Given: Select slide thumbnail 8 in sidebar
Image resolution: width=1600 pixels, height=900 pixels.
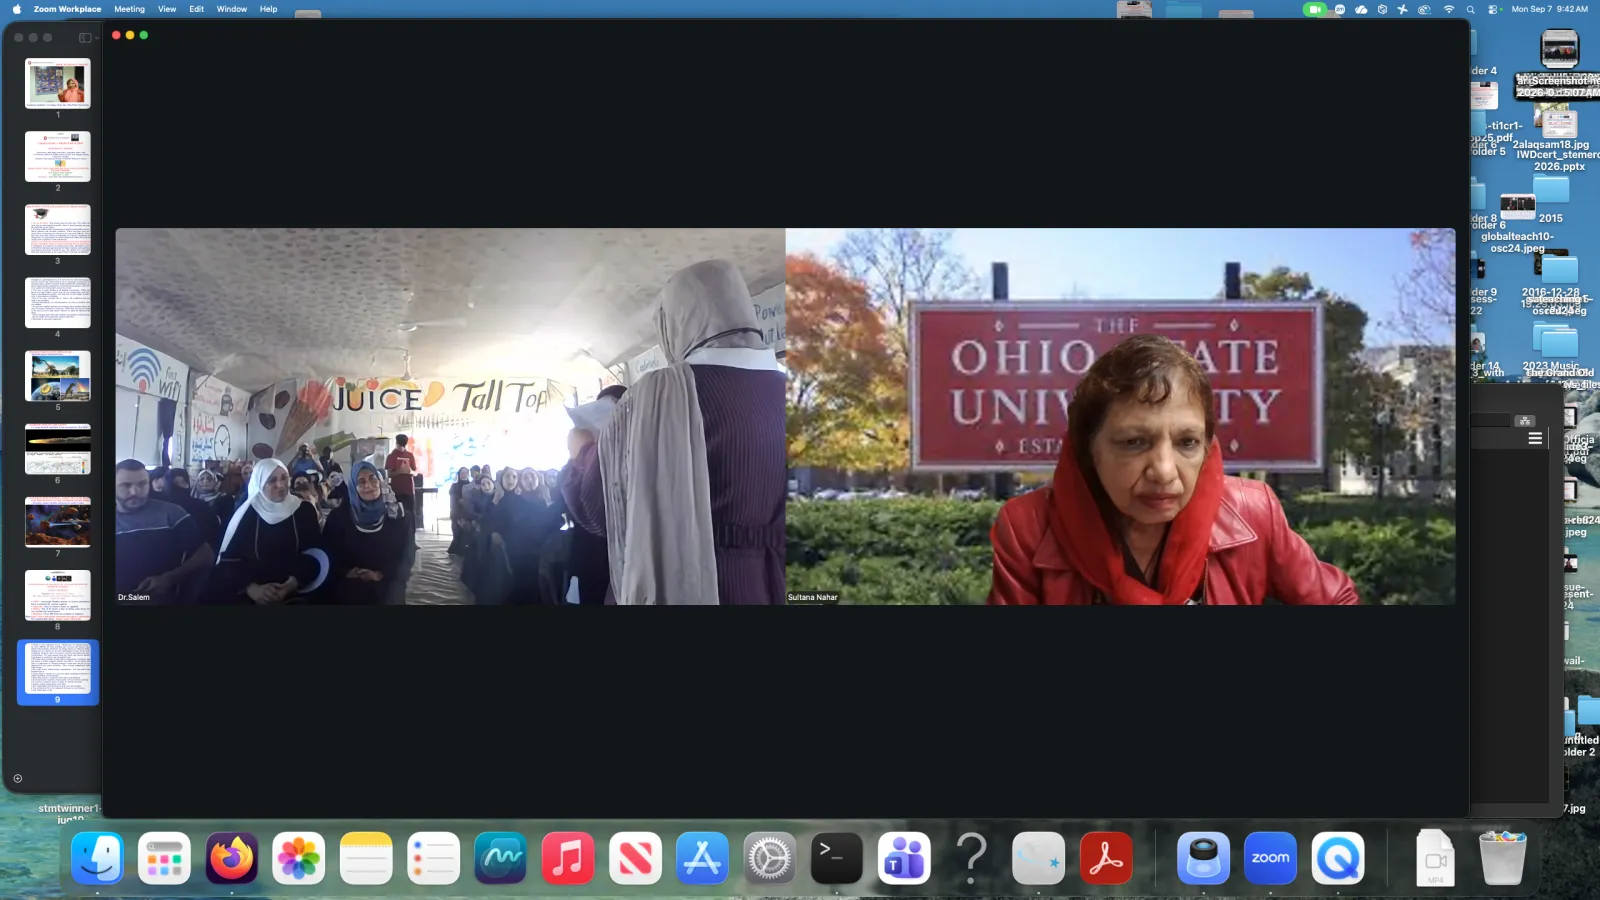Looking at the screenshot, I should 58,595.
